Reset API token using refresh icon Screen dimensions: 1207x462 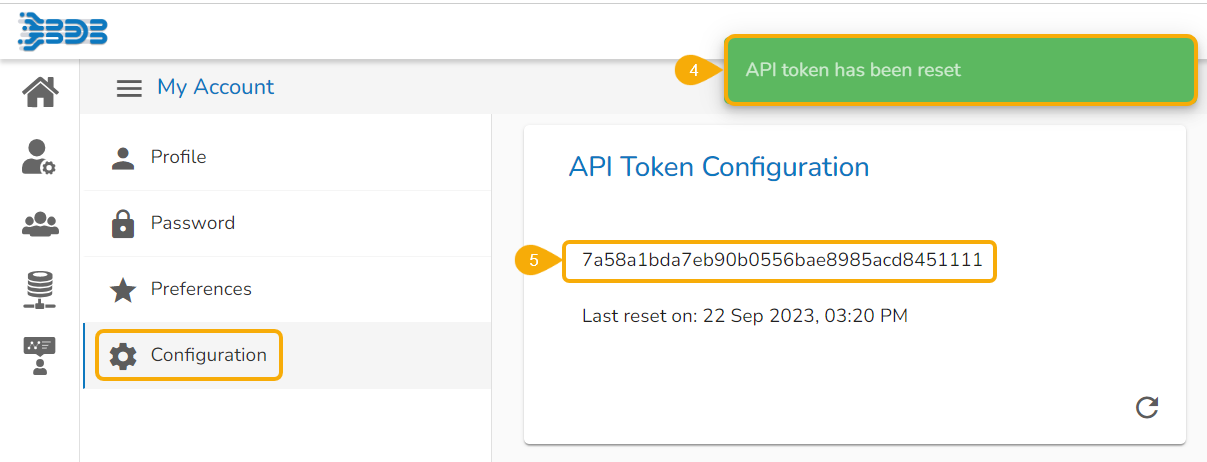(x=1147, y=407)
